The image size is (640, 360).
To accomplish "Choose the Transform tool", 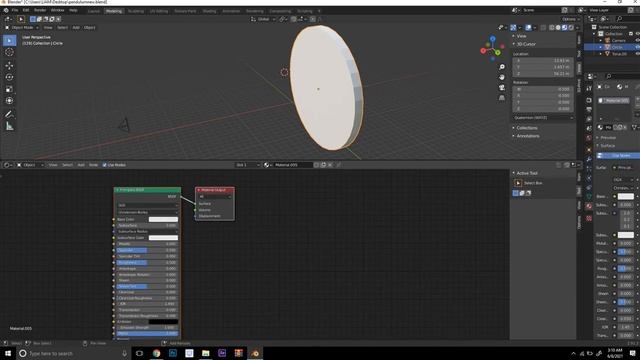I will point(9,100).
